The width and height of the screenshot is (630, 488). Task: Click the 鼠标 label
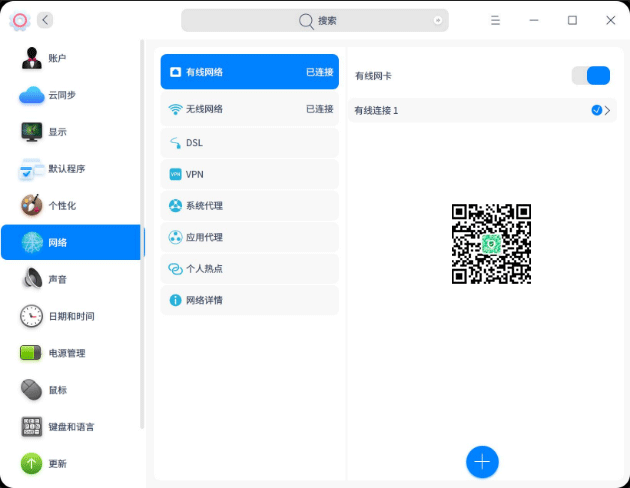coord(57,390)
